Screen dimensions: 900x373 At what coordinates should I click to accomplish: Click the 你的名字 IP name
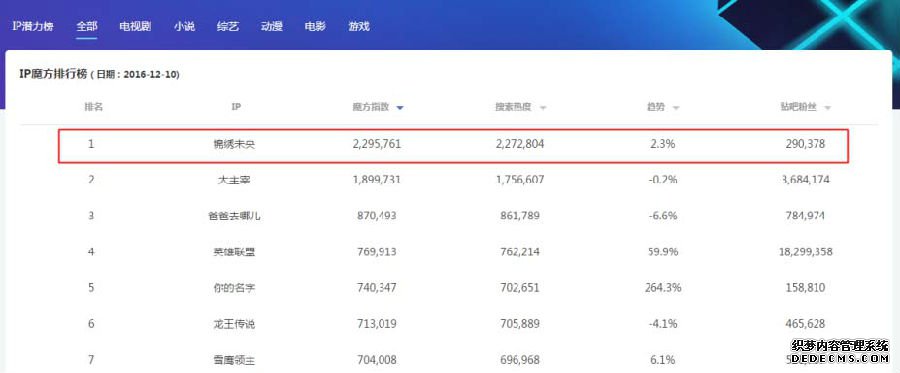coord(234,288)
